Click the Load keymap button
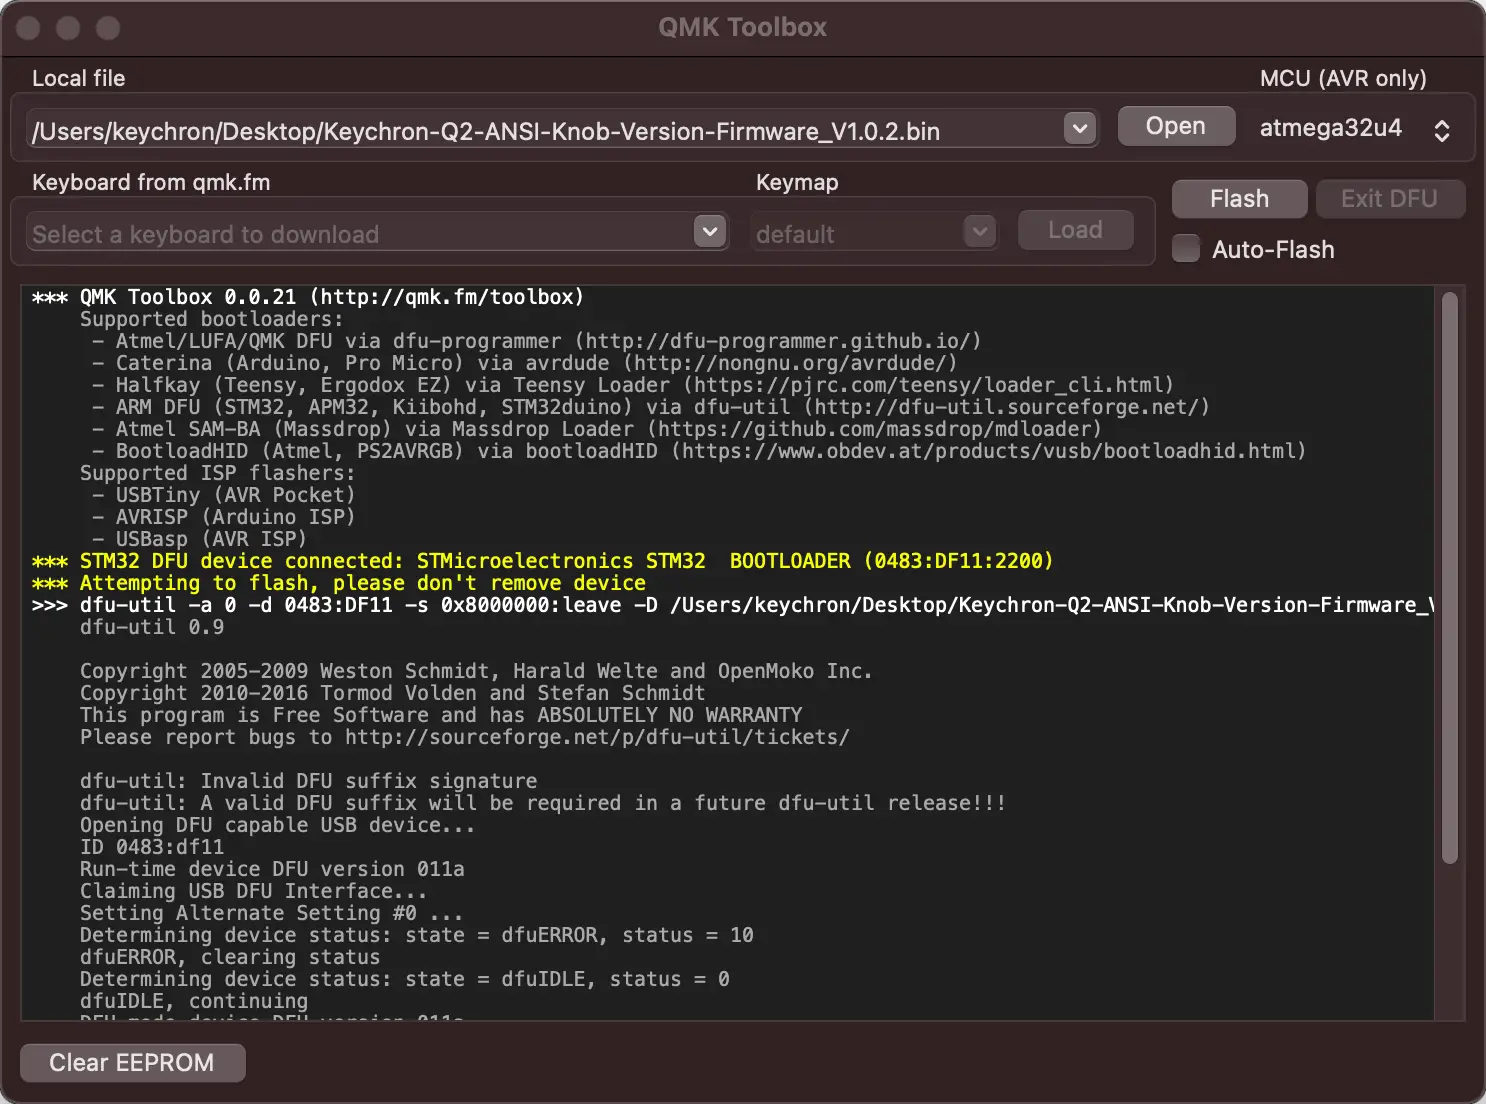Viewport: 1486px width, 1104px height. click(1075, 230)
